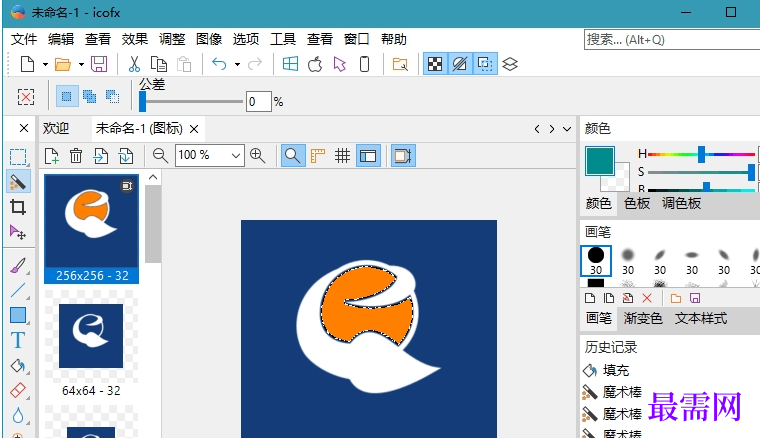The image size is (760, 438).
Task: Close the 未命名-1 (图标) tab
Action: pyautogui.click(x=194, y=129)
